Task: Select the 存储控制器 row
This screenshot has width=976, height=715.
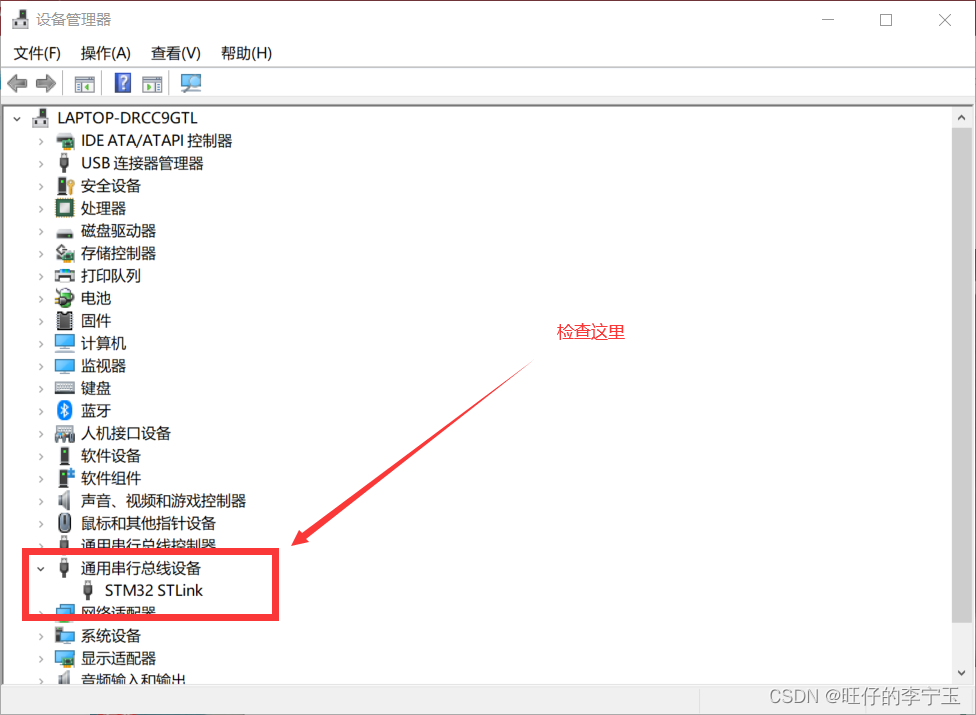Action: click(x=118, y=253)
